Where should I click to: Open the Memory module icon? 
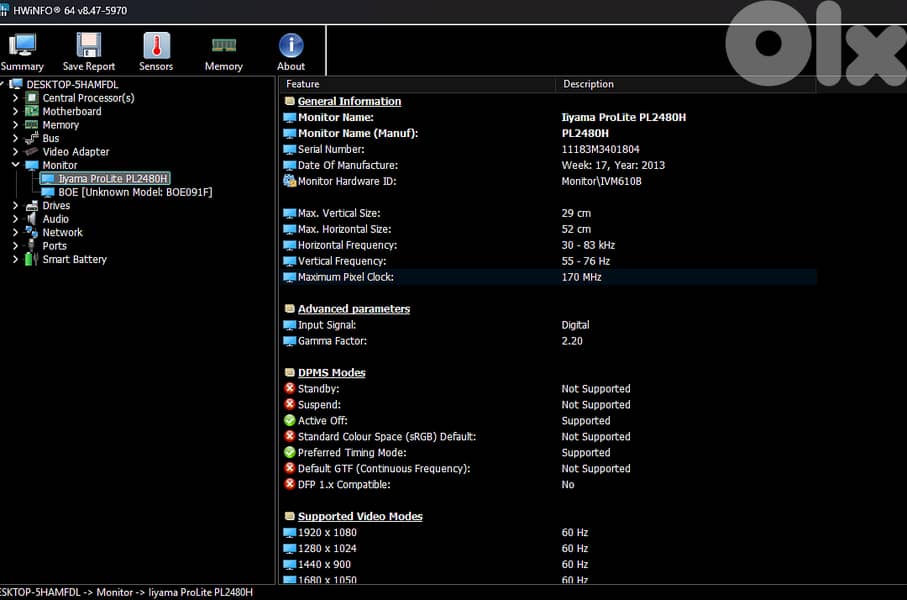coord(224,45)
